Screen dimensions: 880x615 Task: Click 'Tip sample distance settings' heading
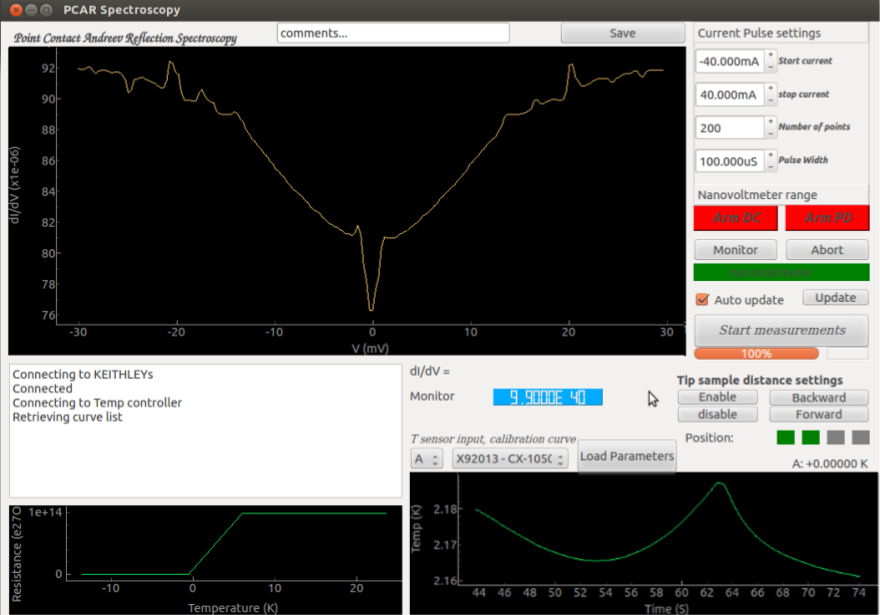pyautogui.click(x=760, y=380)
